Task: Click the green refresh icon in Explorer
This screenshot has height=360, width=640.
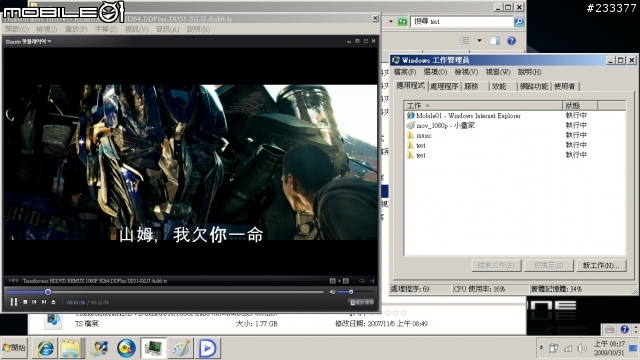Action: pyautogui.click(x=402, y=21)
